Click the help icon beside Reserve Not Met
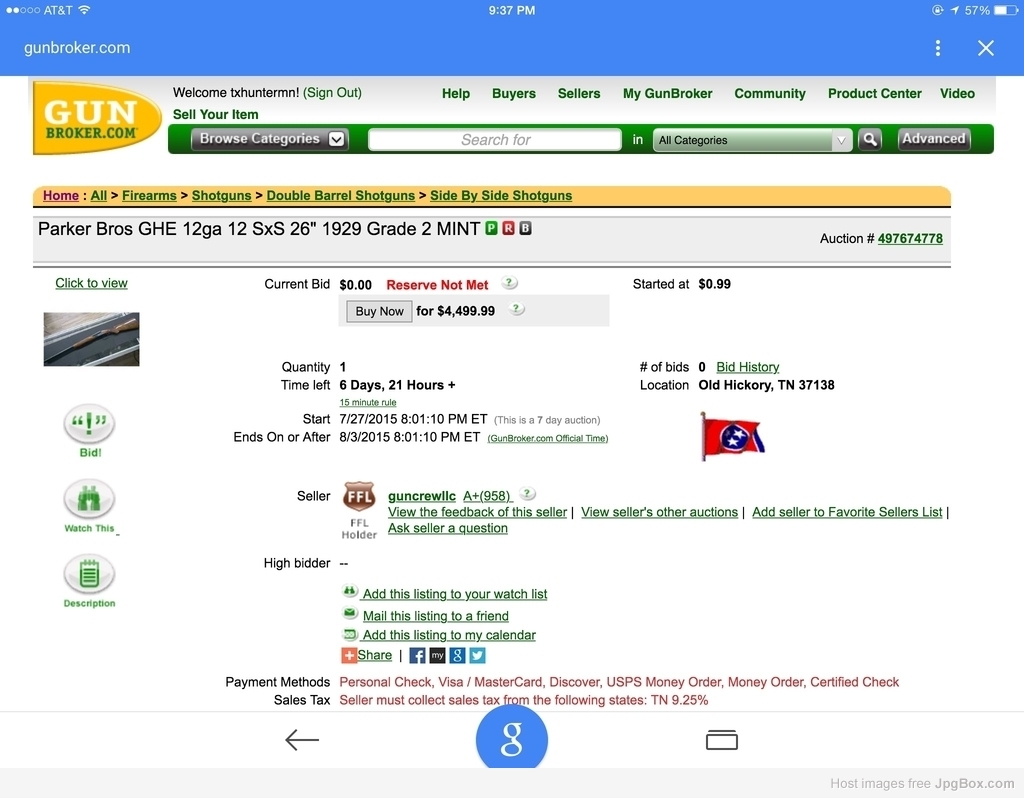The width and height of the screenshot is (1024, 798). [509, 283]
